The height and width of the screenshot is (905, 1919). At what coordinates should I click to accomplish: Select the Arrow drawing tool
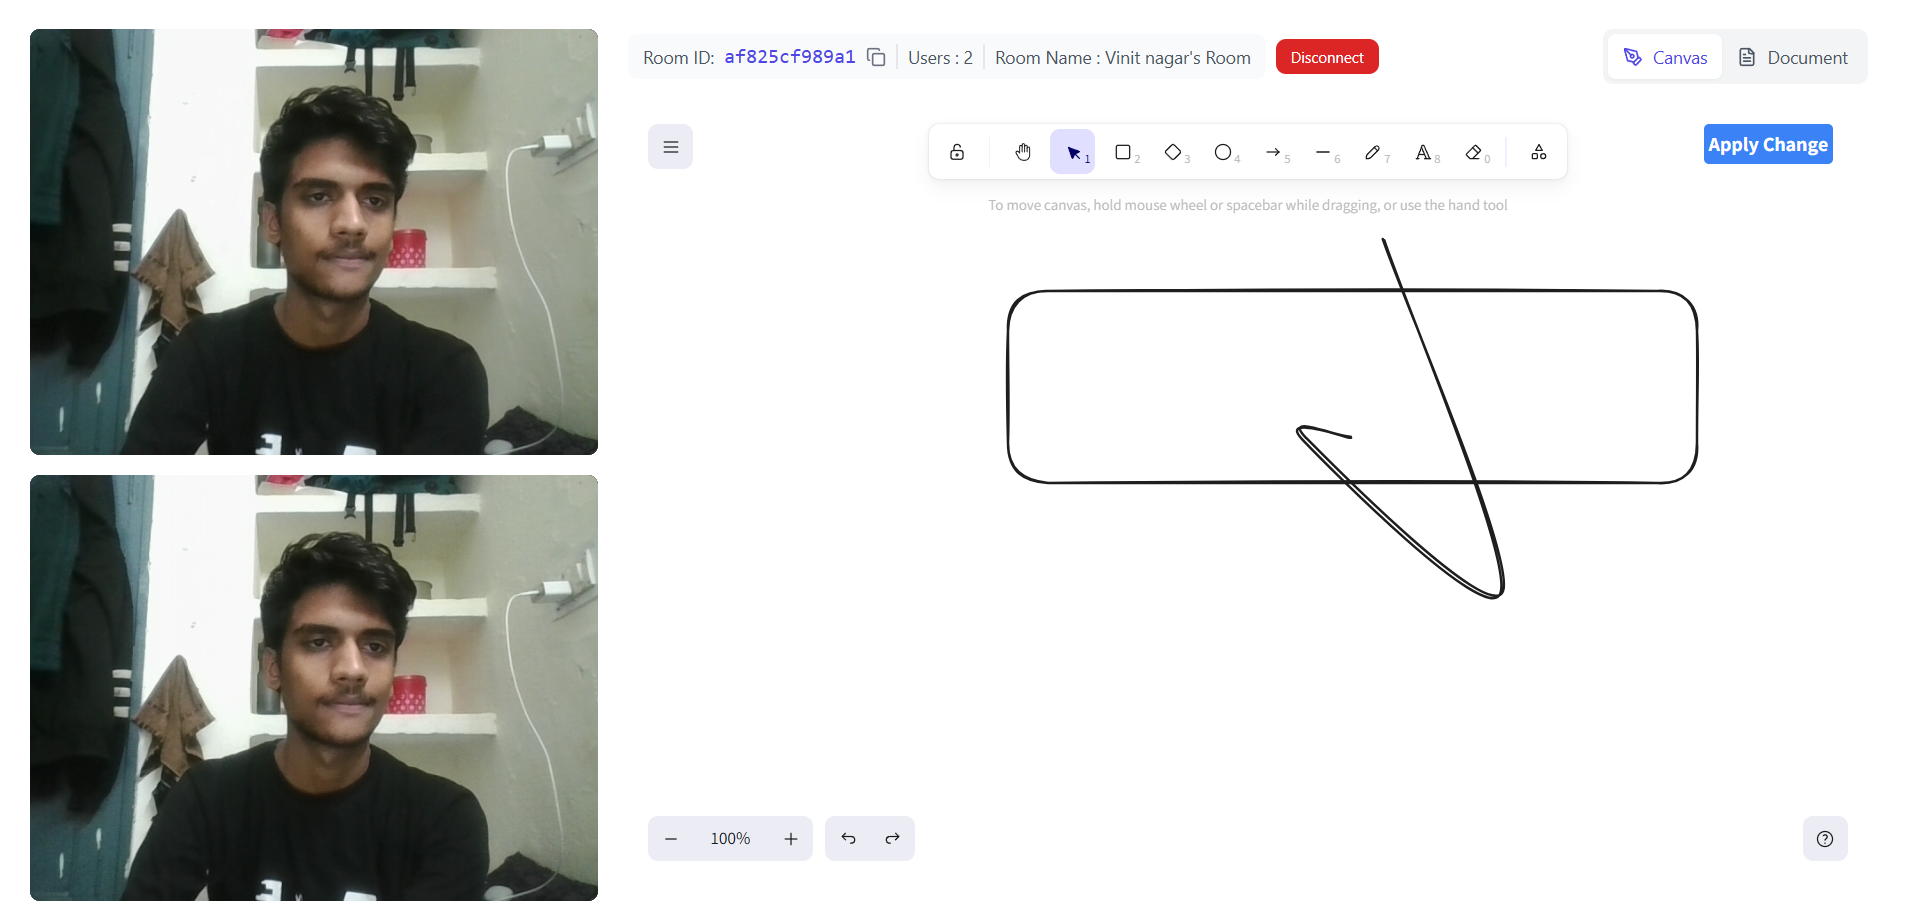pyautogui.click(x=1273, y=152)
